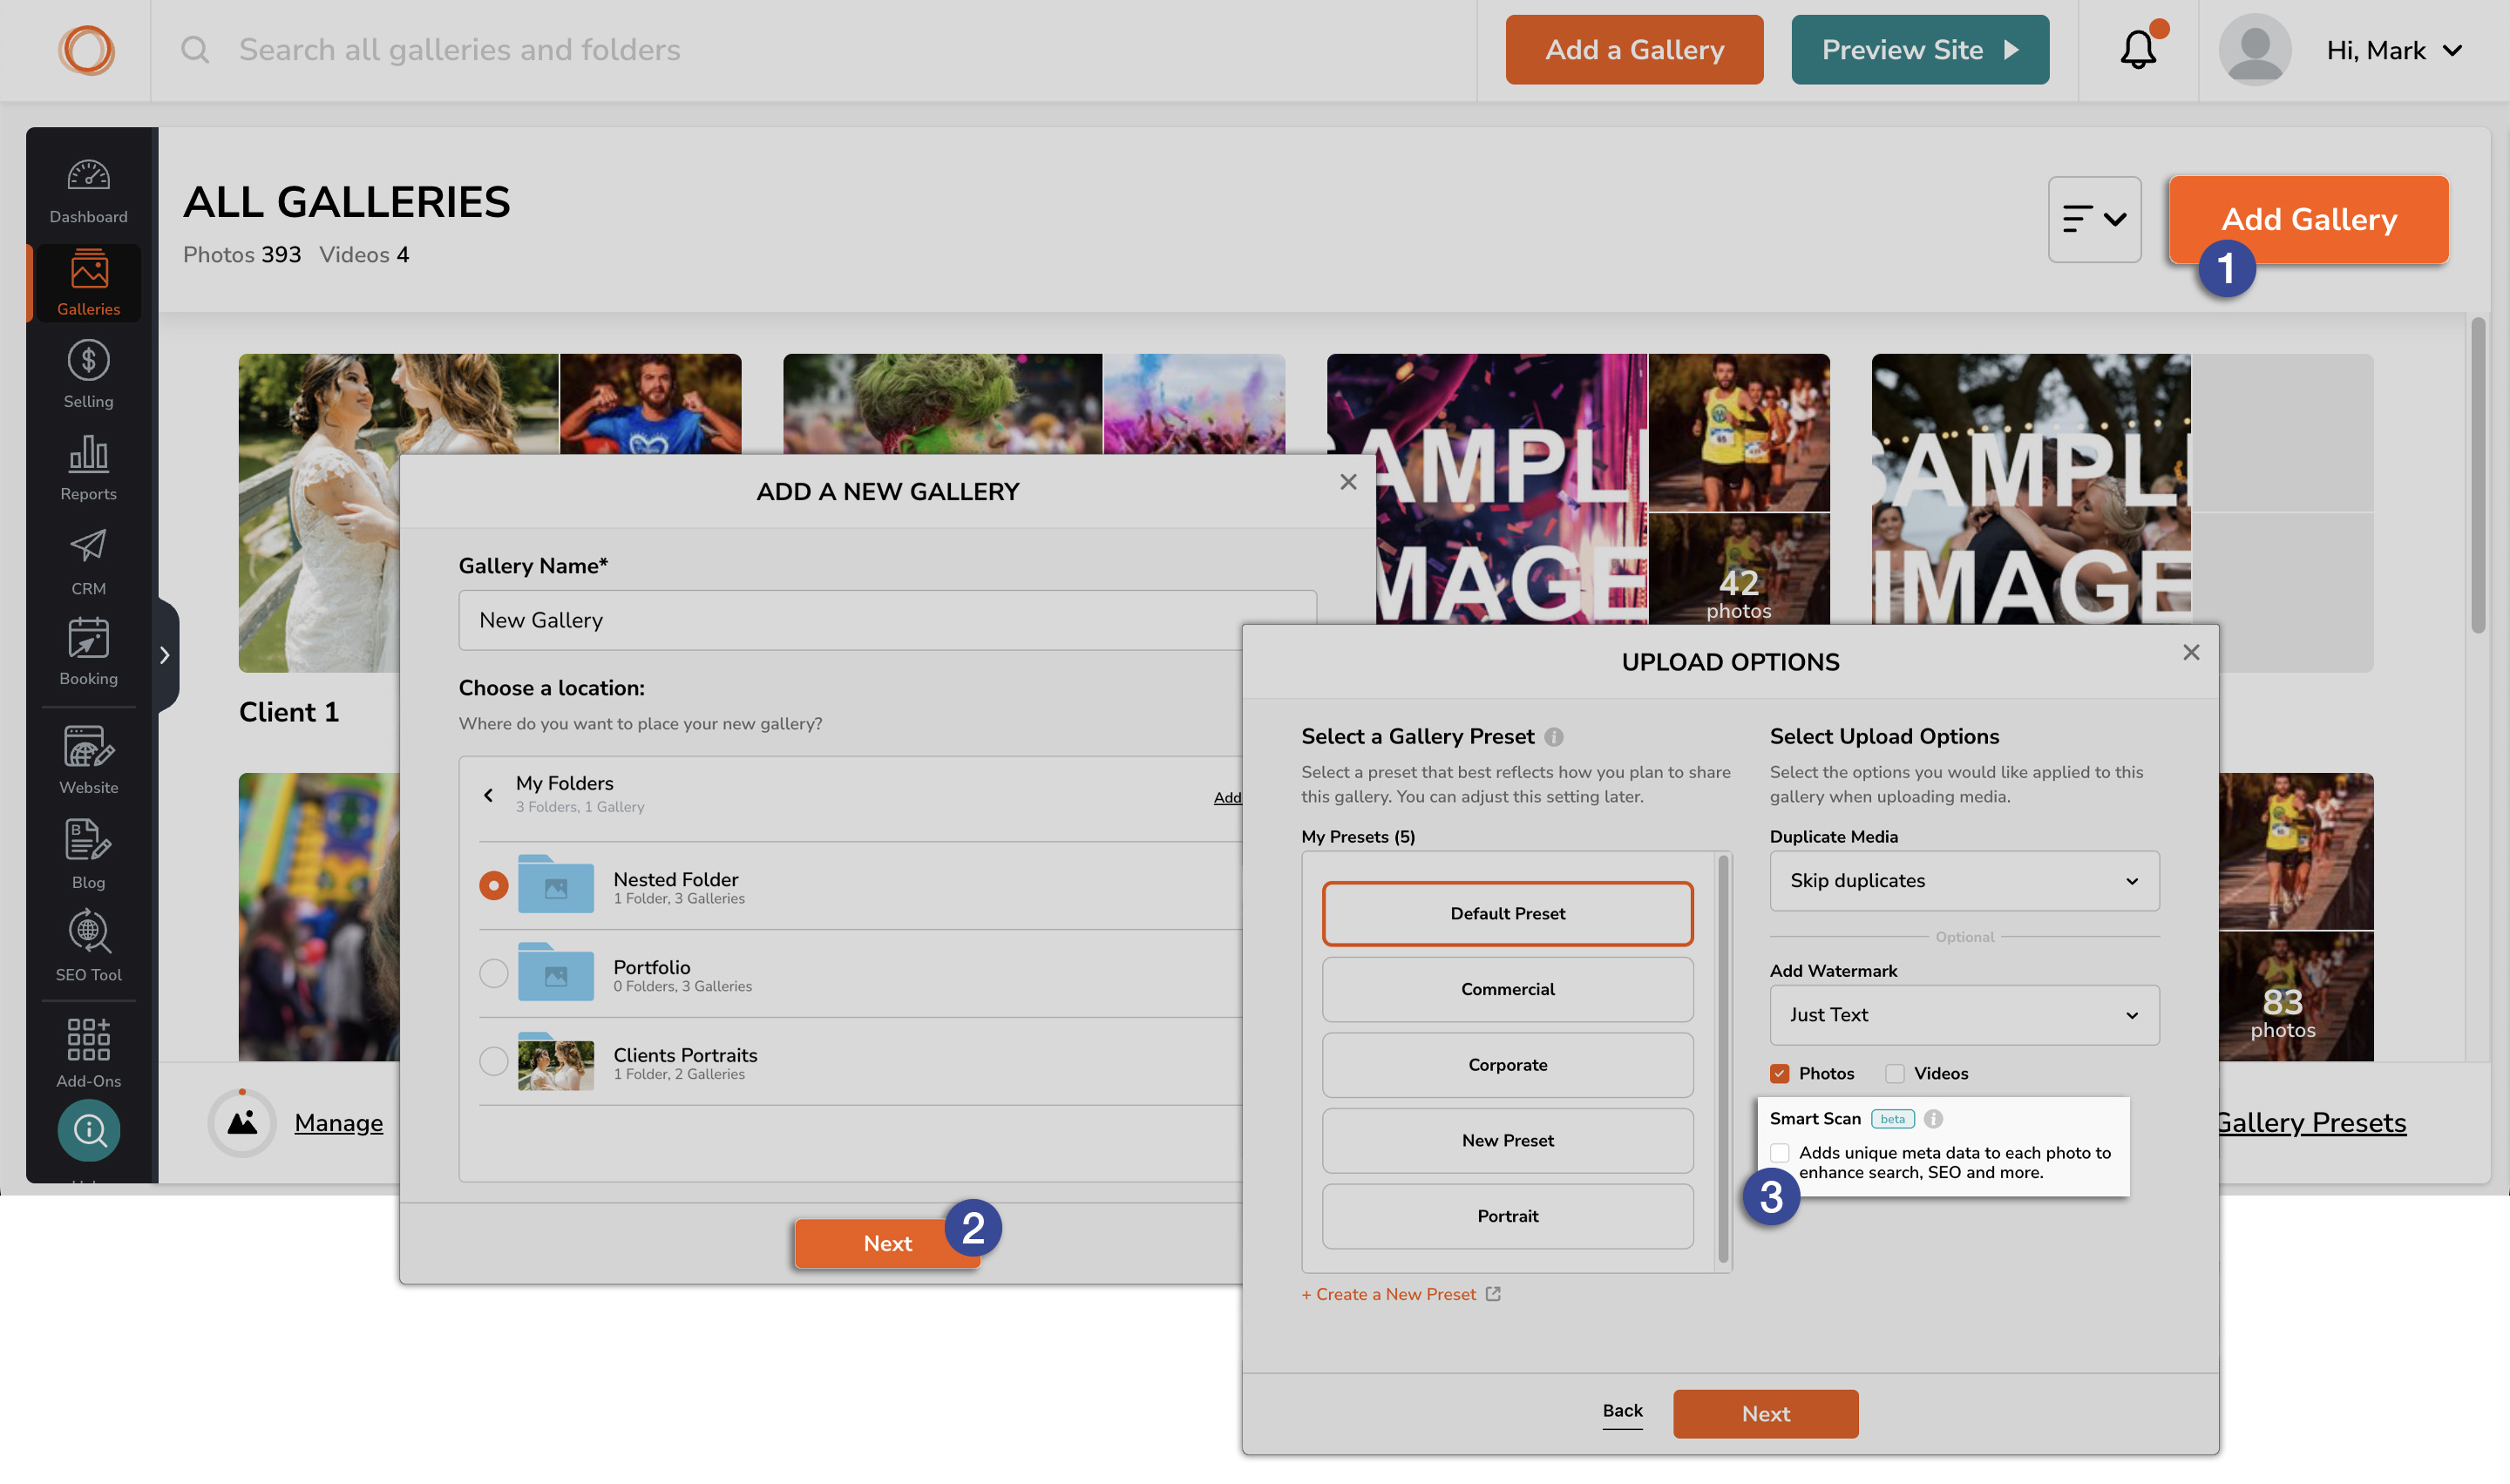Close the Add a New Gallery dialog
This screenshot has height=1484, width=2510.
[x=1349, y=482]
